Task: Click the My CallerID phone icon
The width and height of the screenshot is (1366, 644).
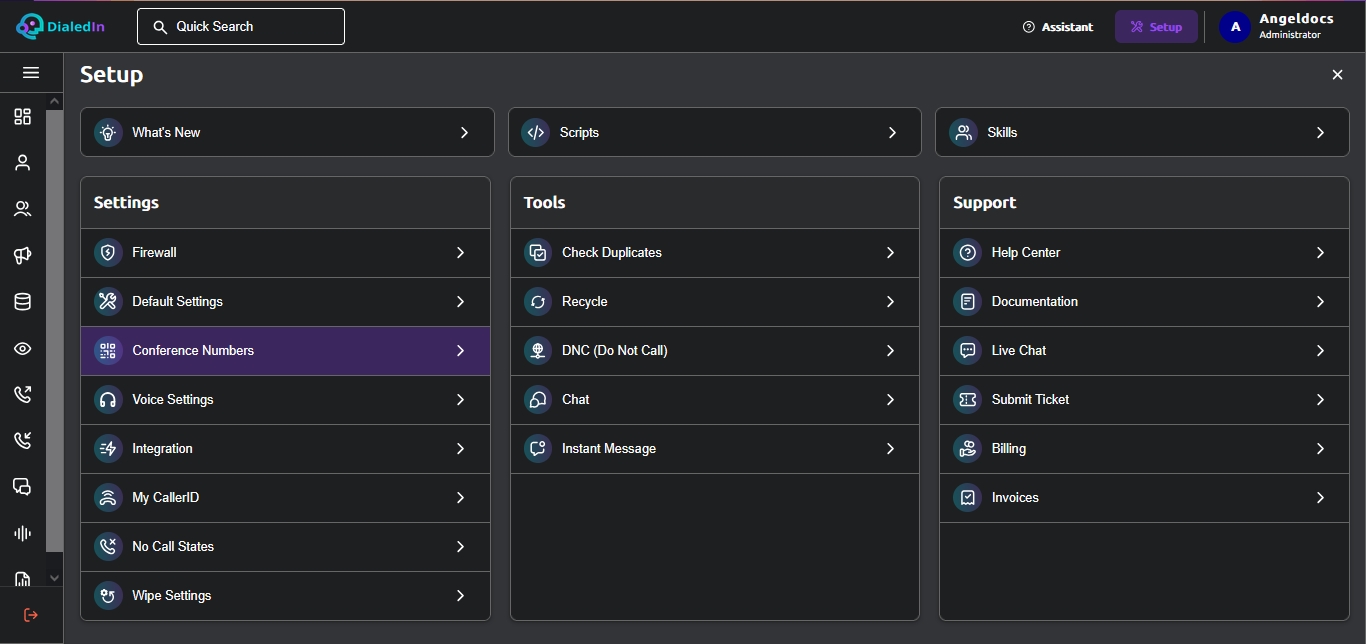Action: pyautogui.click(x=108, y=498)
